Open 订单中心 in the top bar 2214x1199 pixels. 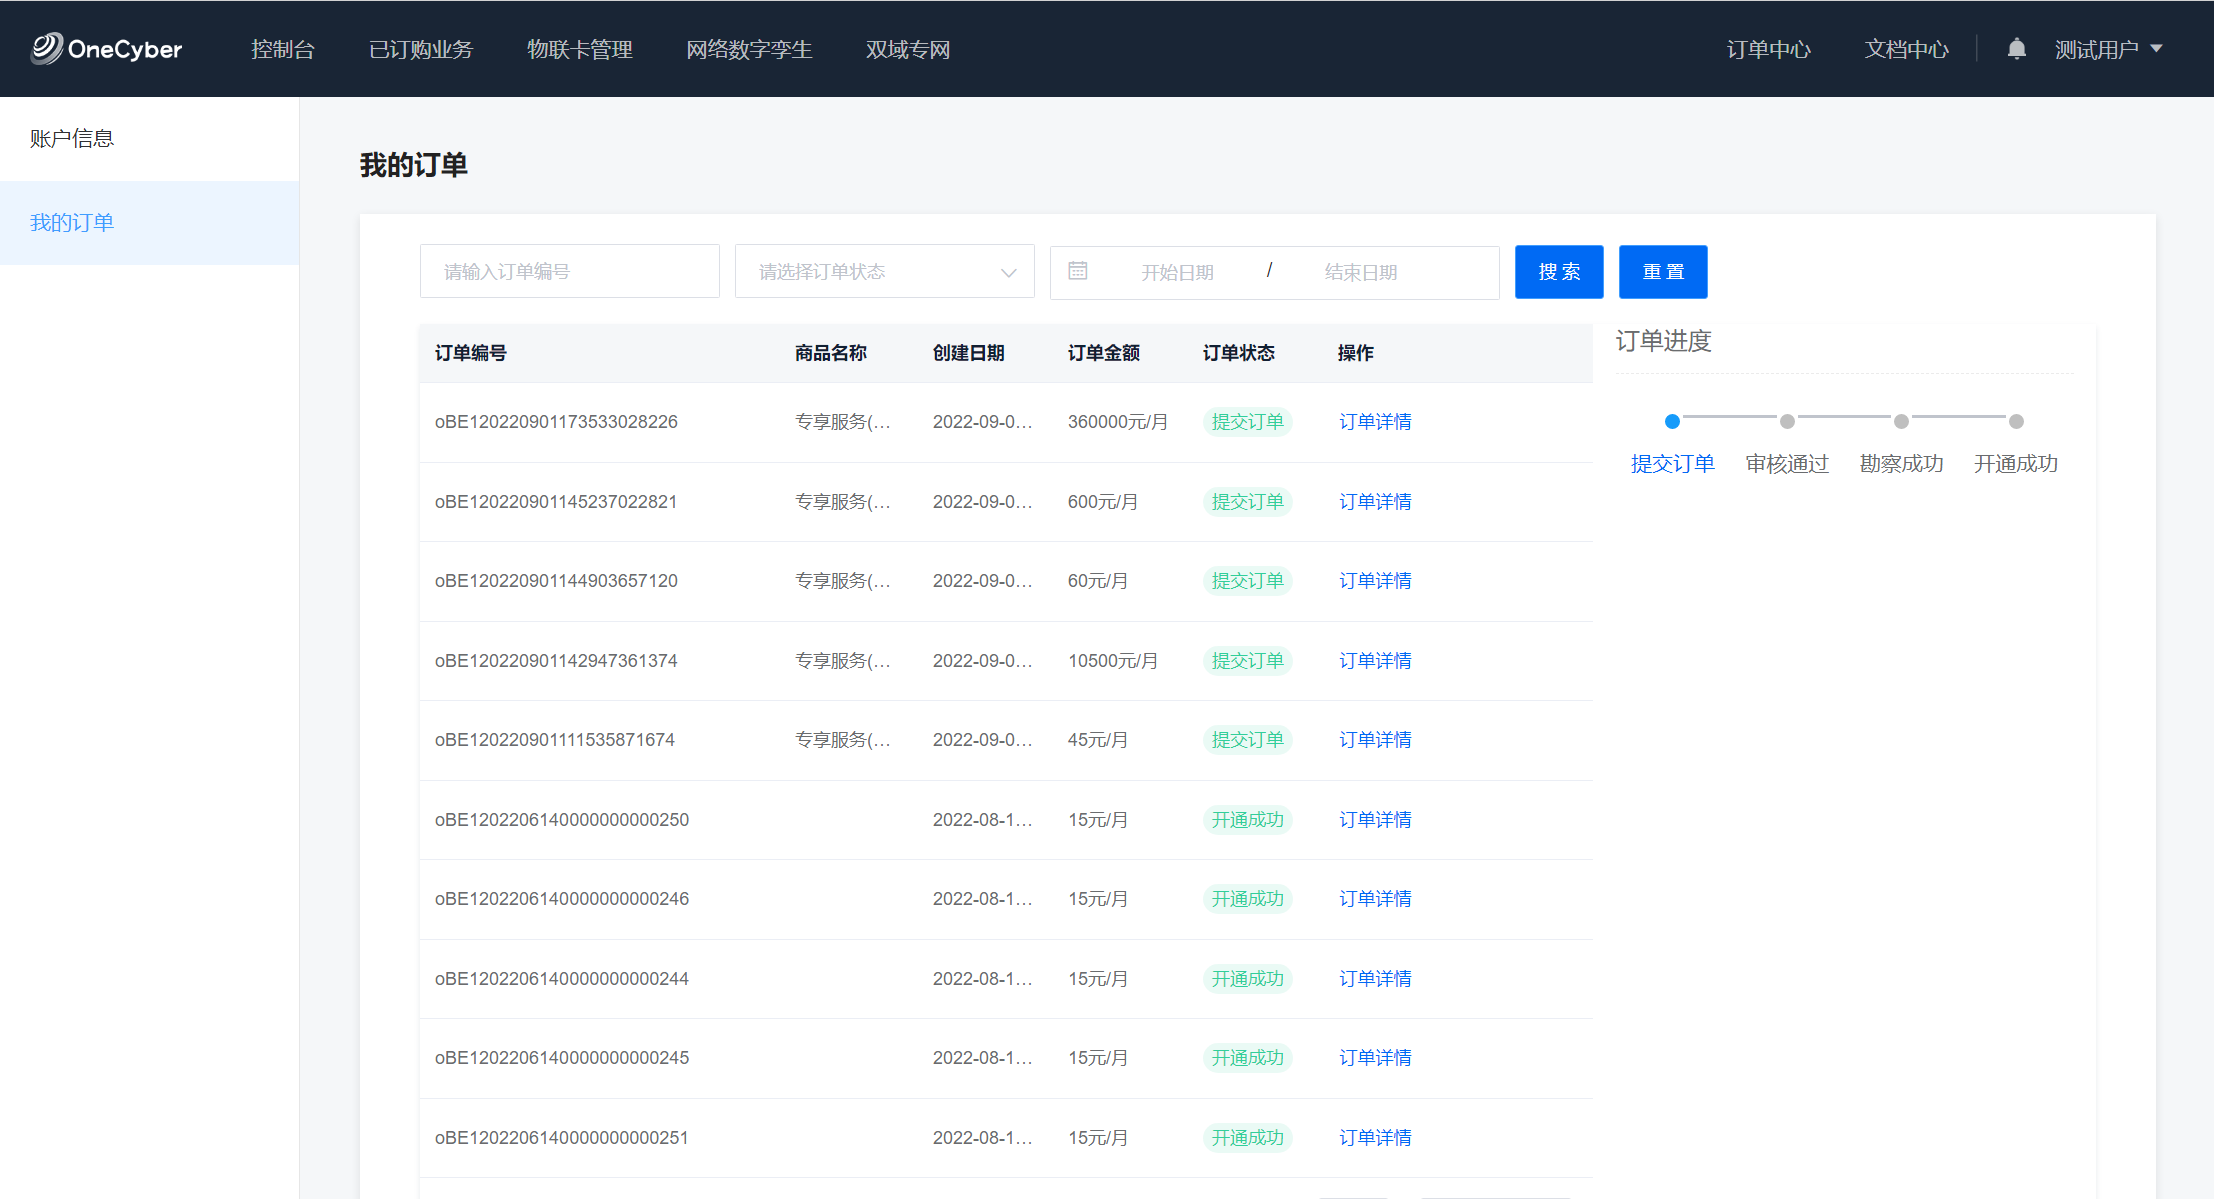(1768, 49)
